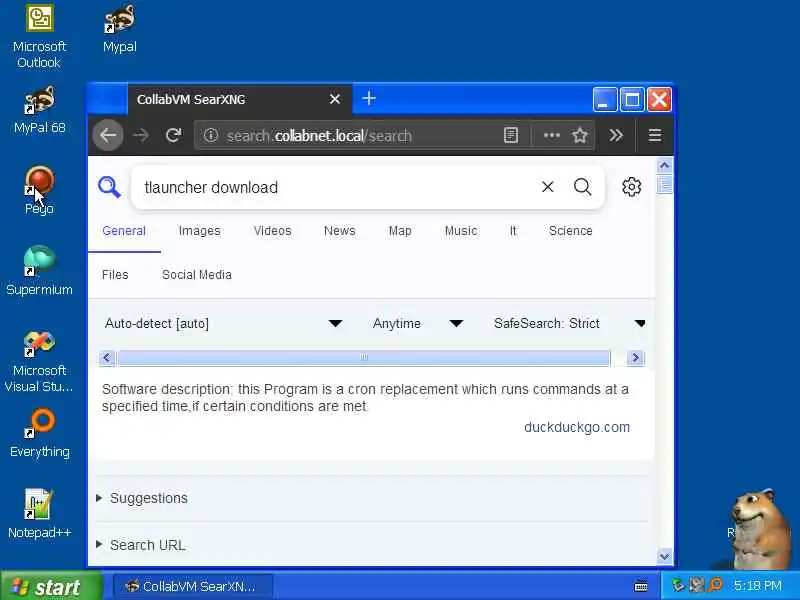Open the MyPal 68 desktop icon
The height and width of the screenshot is (600, 800).
point(40,110)
